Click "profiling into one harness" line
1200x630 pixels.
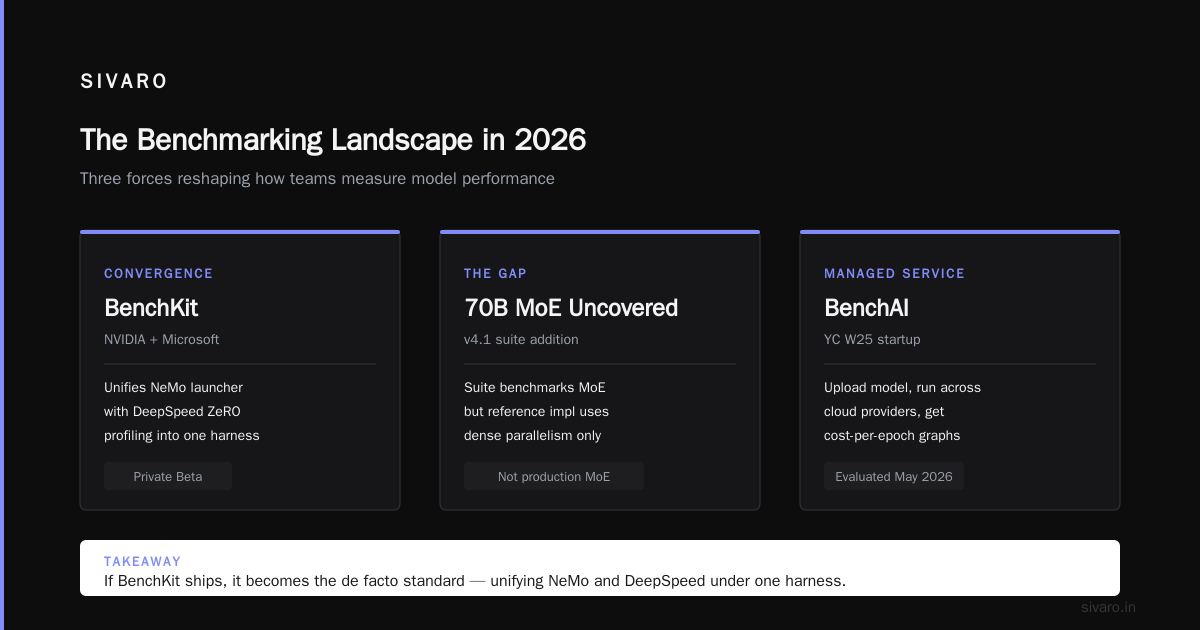pos(181,436)
